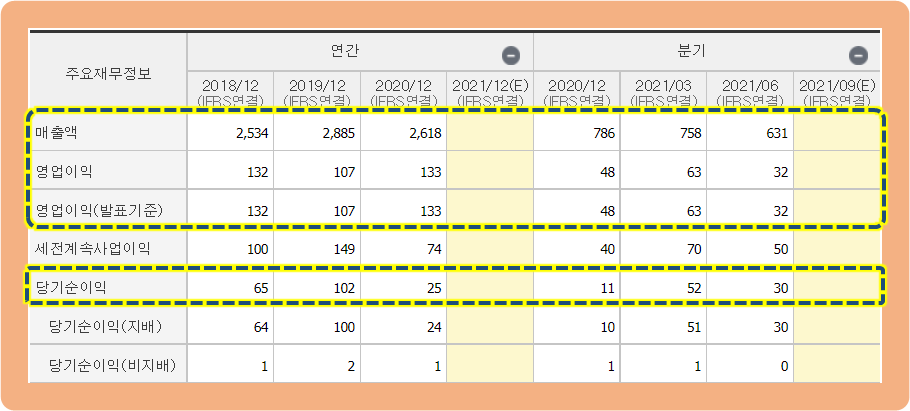Image resolution: width=910 pixels, height=411 pixels.
Task: Click 당기순이익 value 102 for 2019/12
Action: (344, 288)
